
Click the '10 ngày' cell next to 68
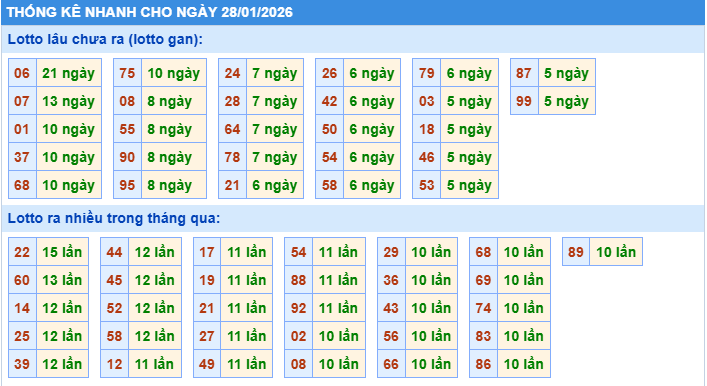[x=69, y=185]
